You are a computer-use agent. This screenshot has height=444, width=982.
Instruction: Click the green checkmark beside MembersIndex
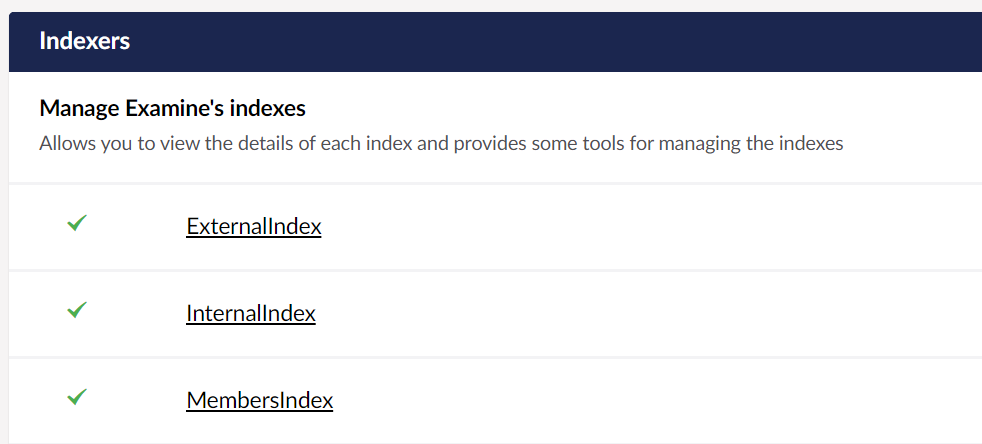[76, 397]
